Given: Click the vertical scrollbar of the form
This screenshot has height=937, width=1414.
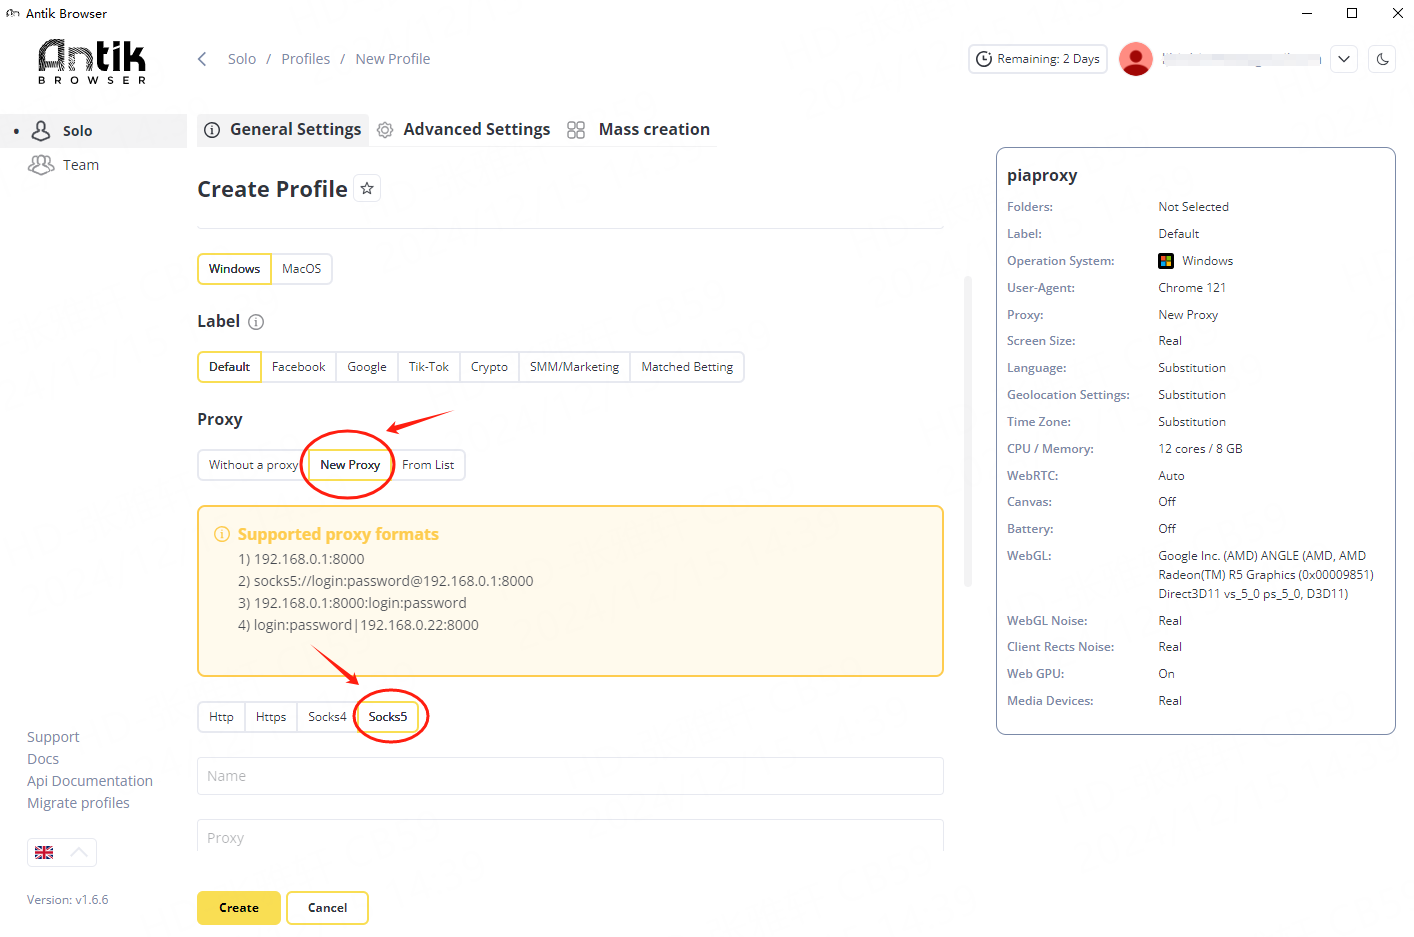Looking at the screenshot, I should point(967,430).
